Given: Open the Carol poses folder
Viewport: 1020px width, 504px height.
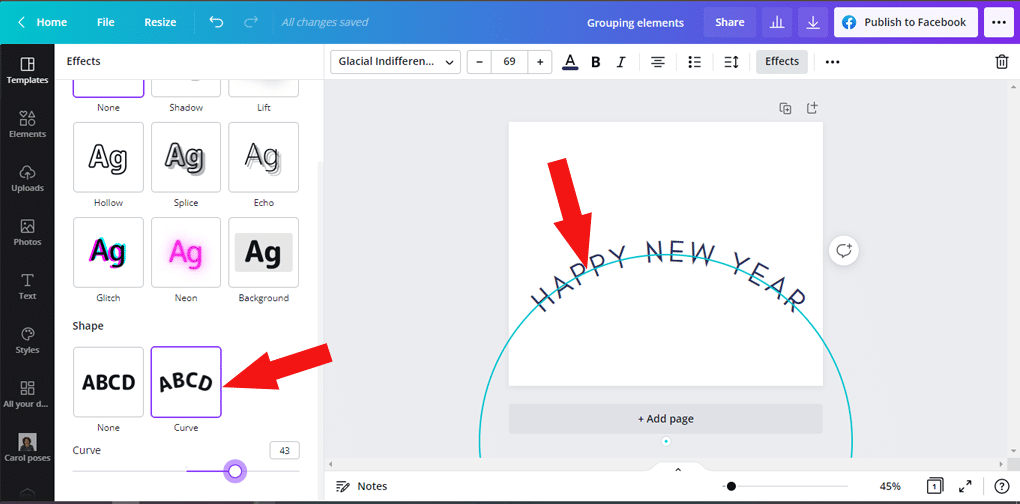Looking at the screenshot, I should tap(27, 447).
